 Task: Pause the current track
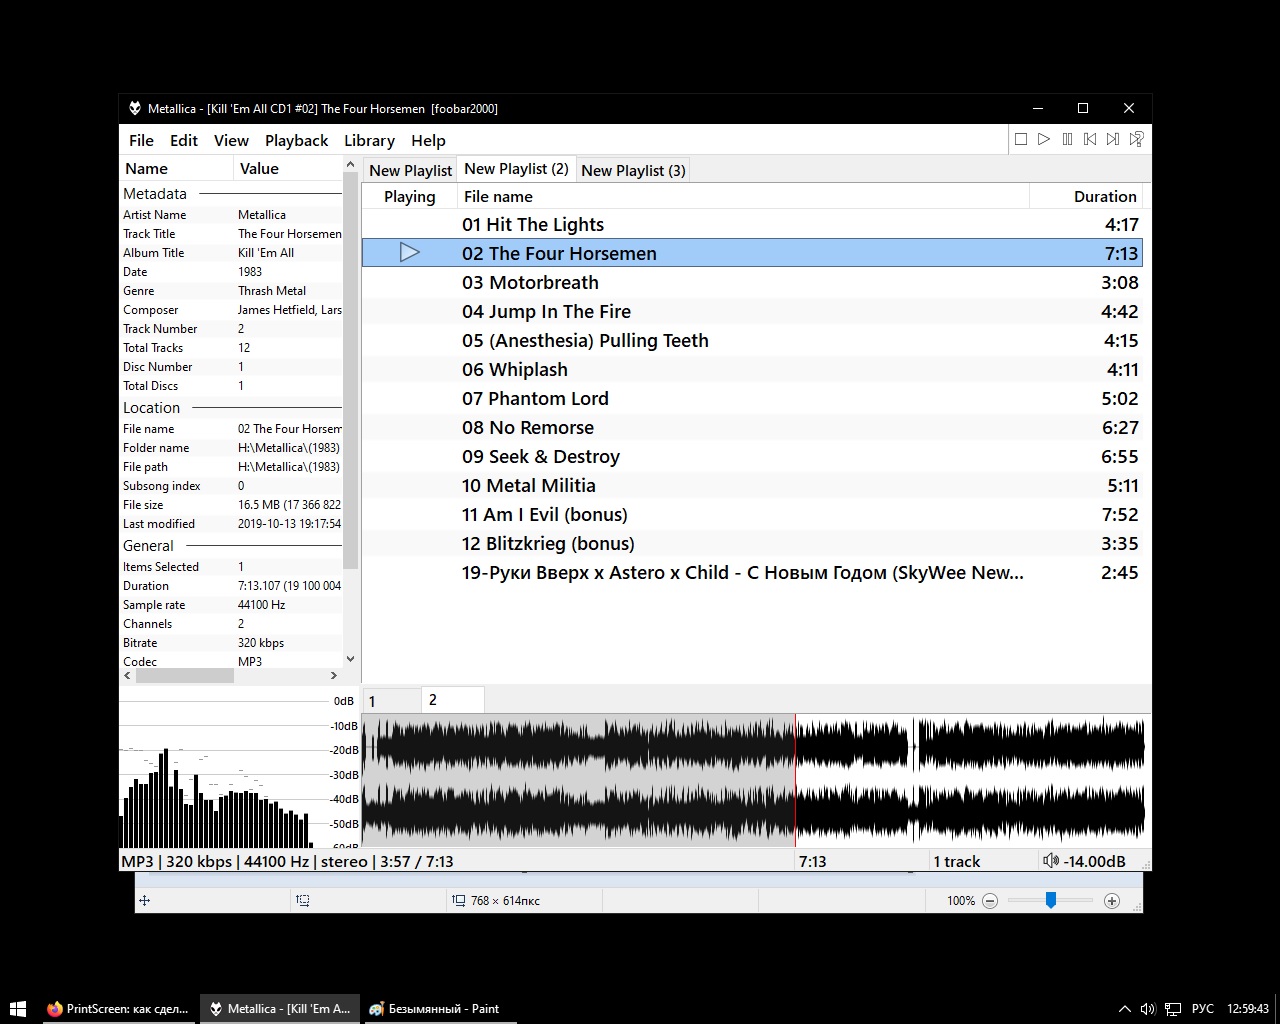[x=1067, y=140]
